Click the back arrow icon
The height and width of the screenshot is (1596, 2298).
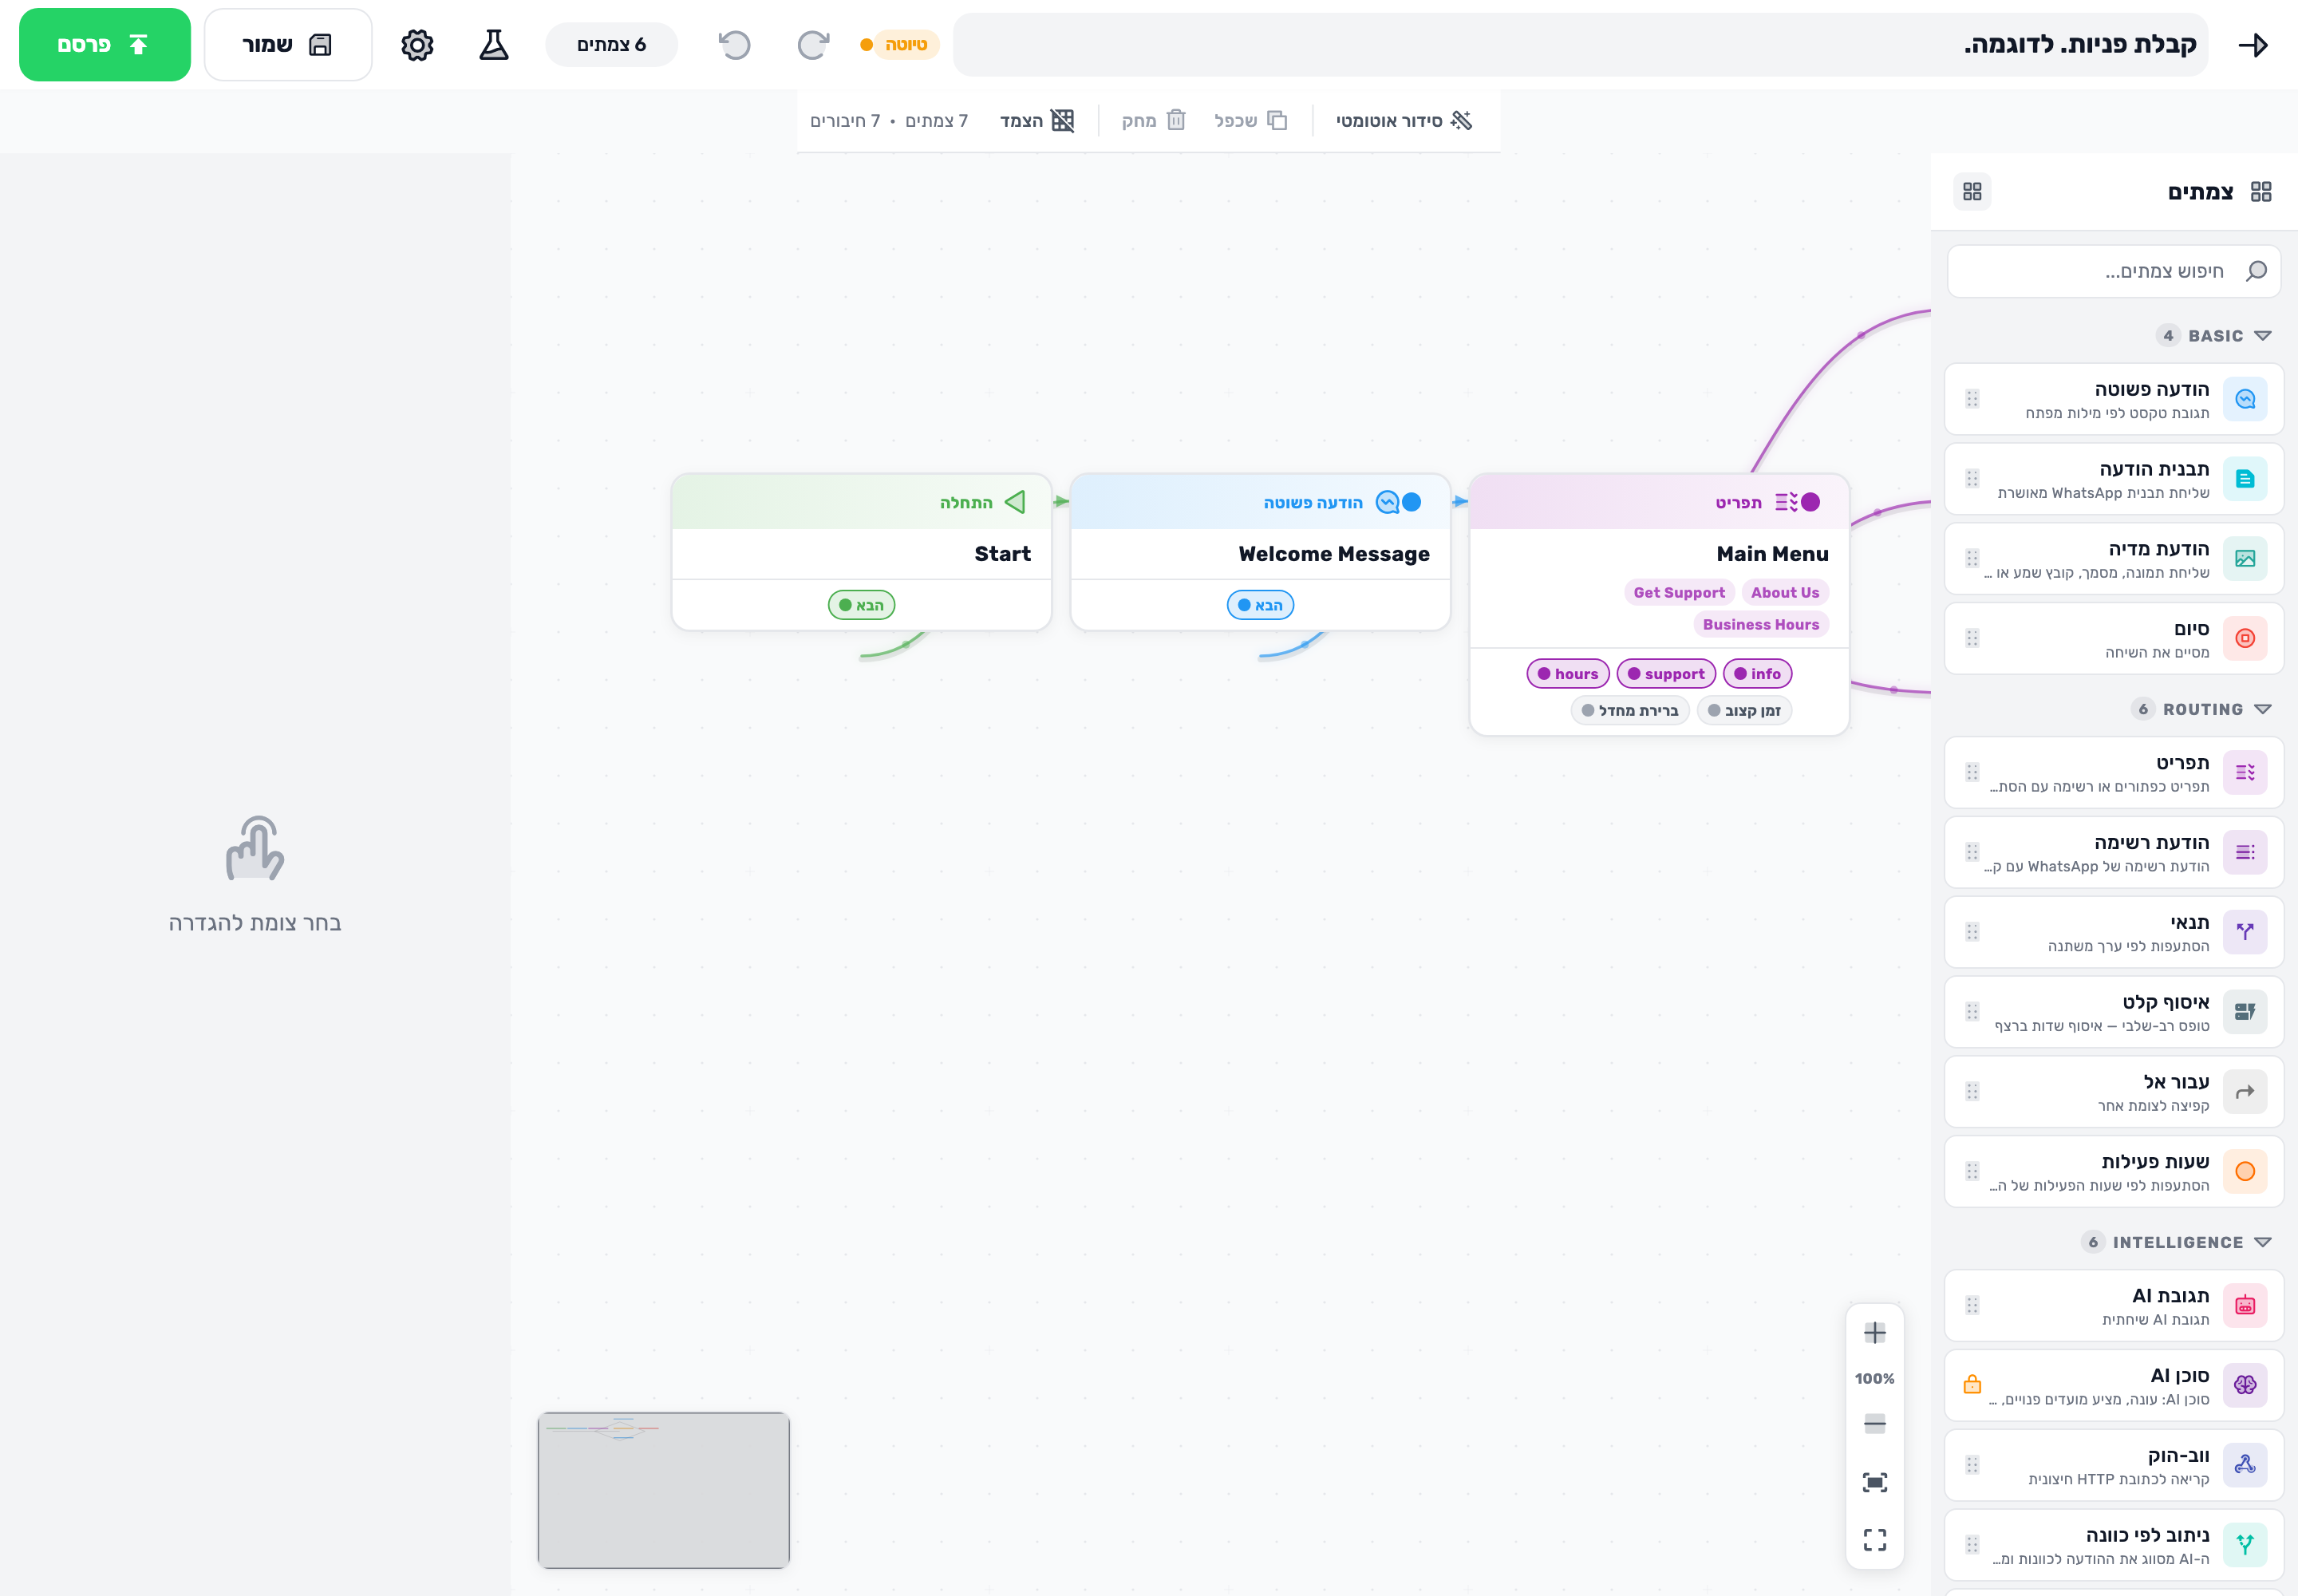click(x=2253, y=45)
